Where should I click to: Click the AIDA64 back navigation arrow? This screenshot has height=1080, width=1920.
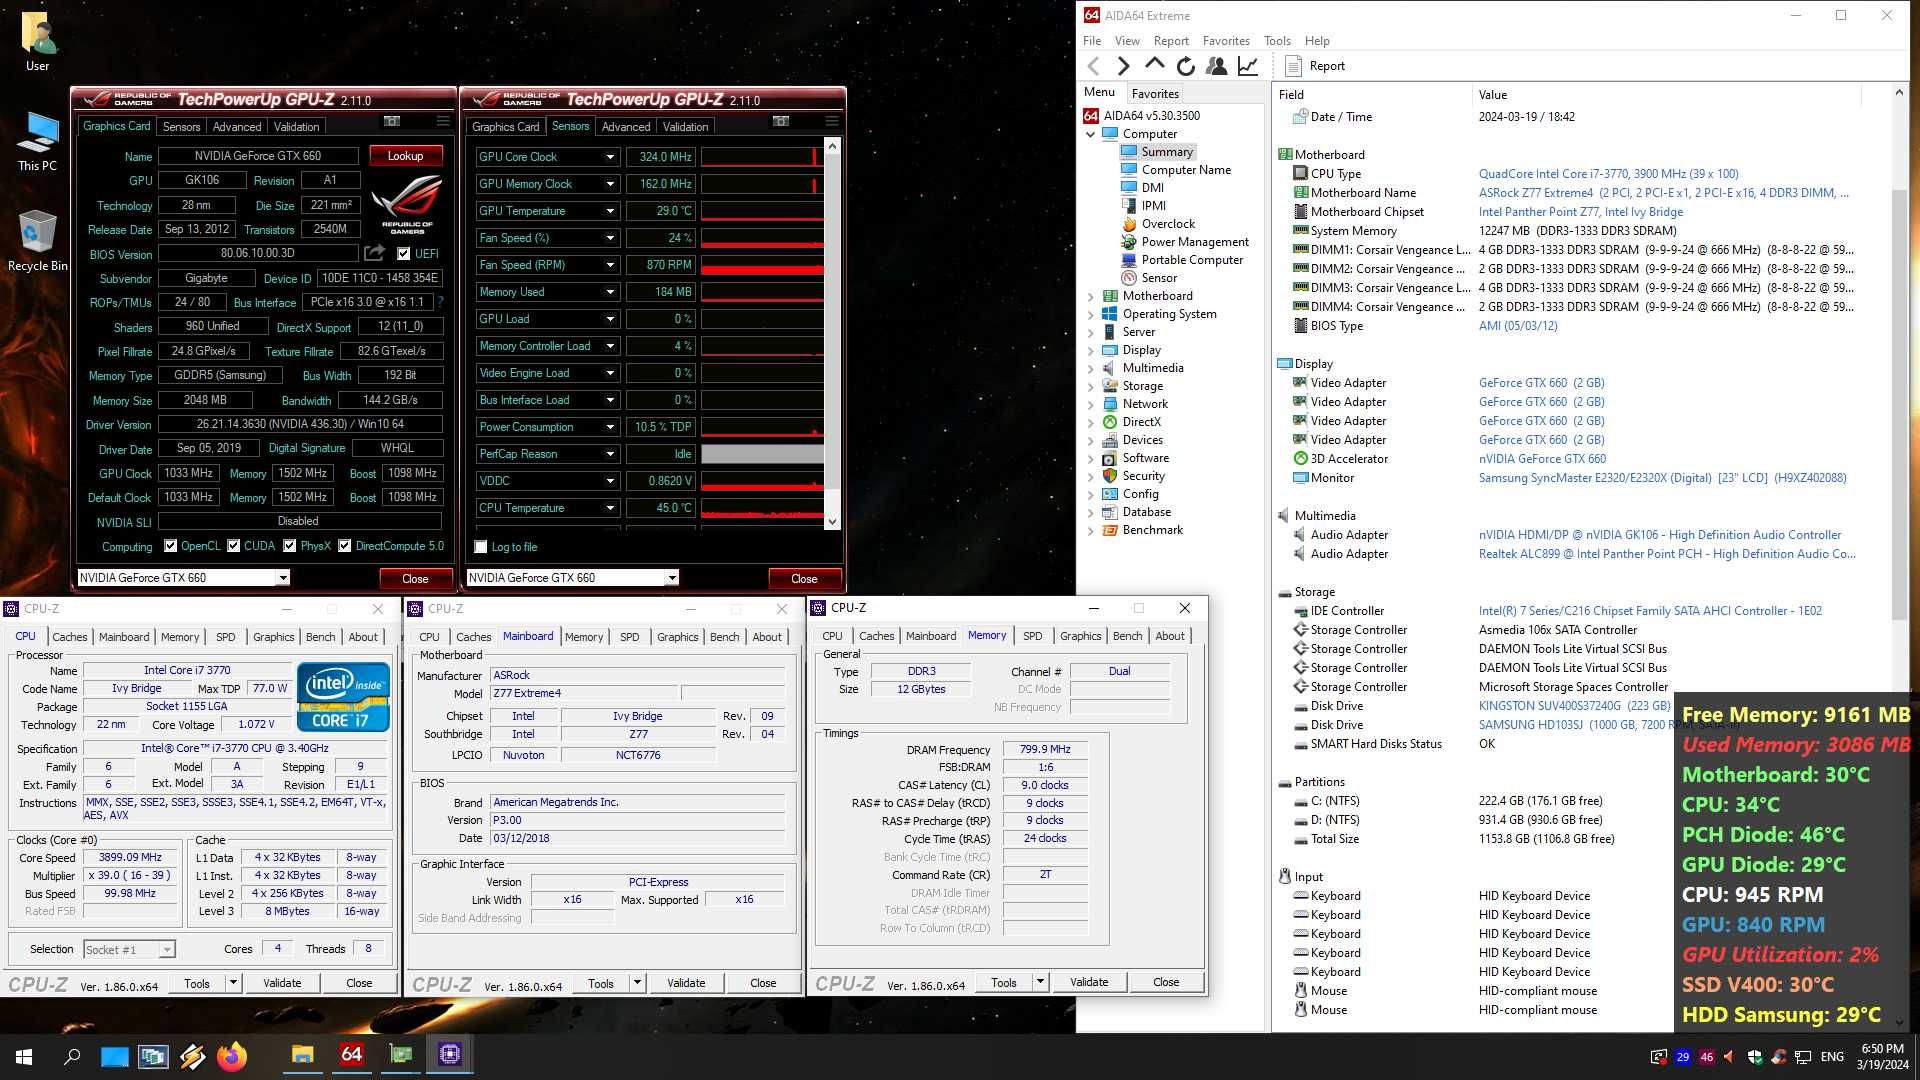pos(1094,66)
